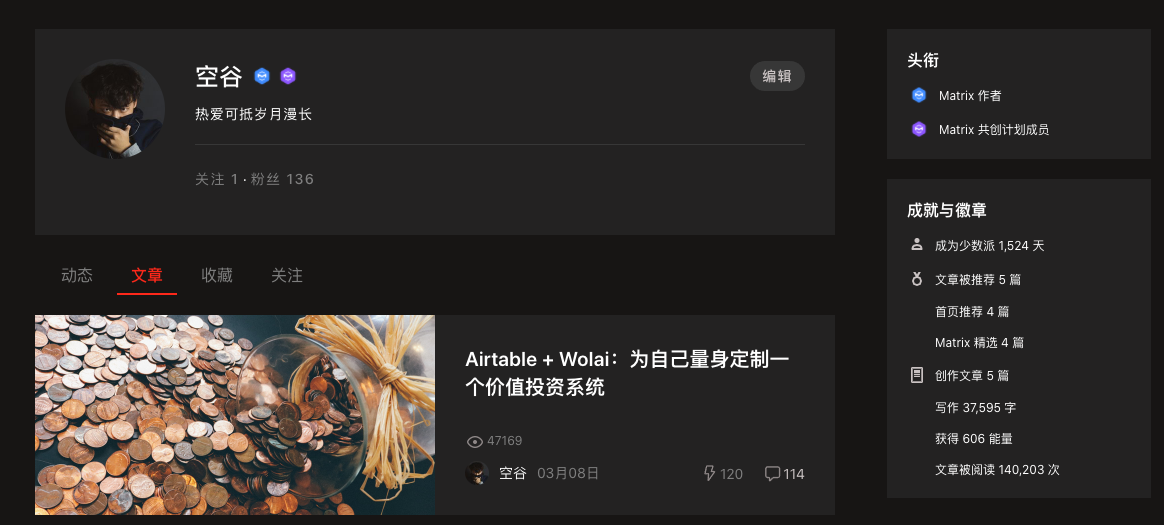Screen dimensions: 1164x525
Task: Click the 编辑 profile button
Action: pyautogui.click(x=777, y=76)
